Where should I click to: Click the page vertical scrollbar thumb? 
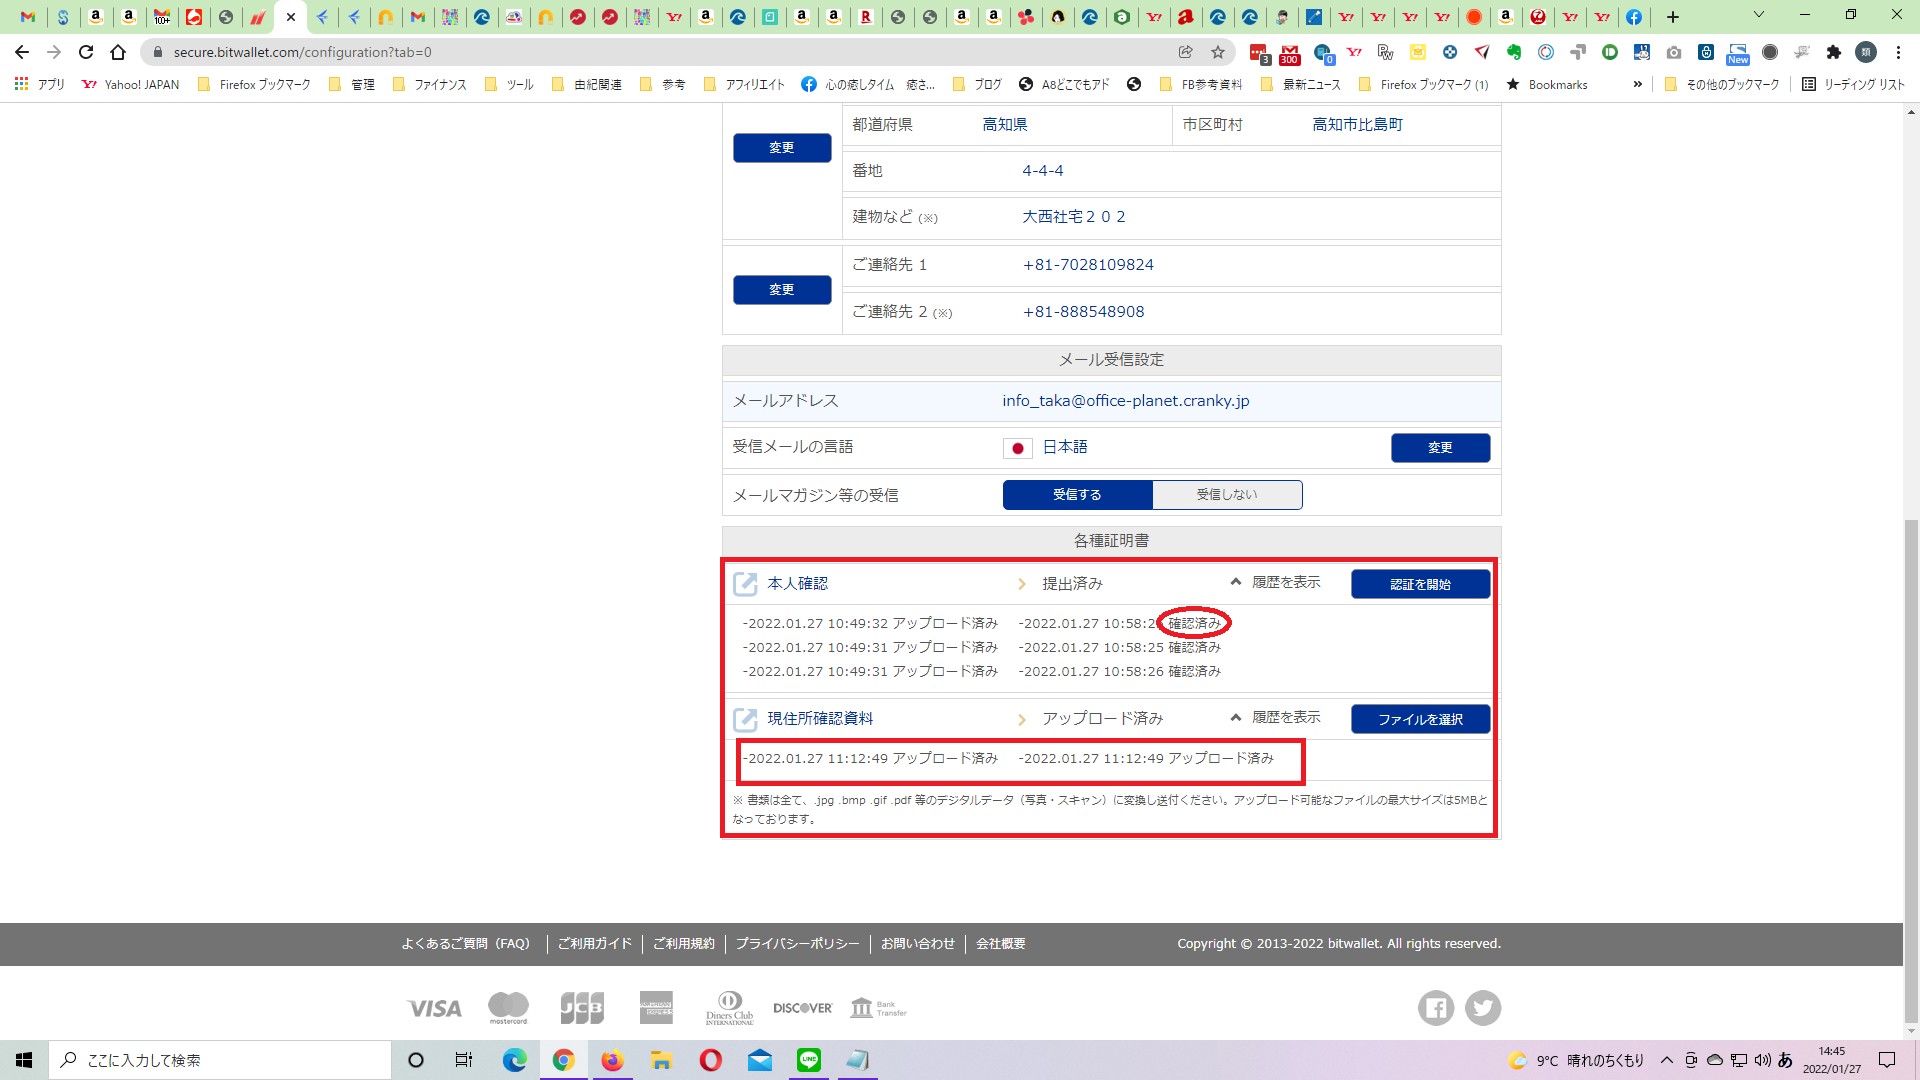click(1911, 770)
